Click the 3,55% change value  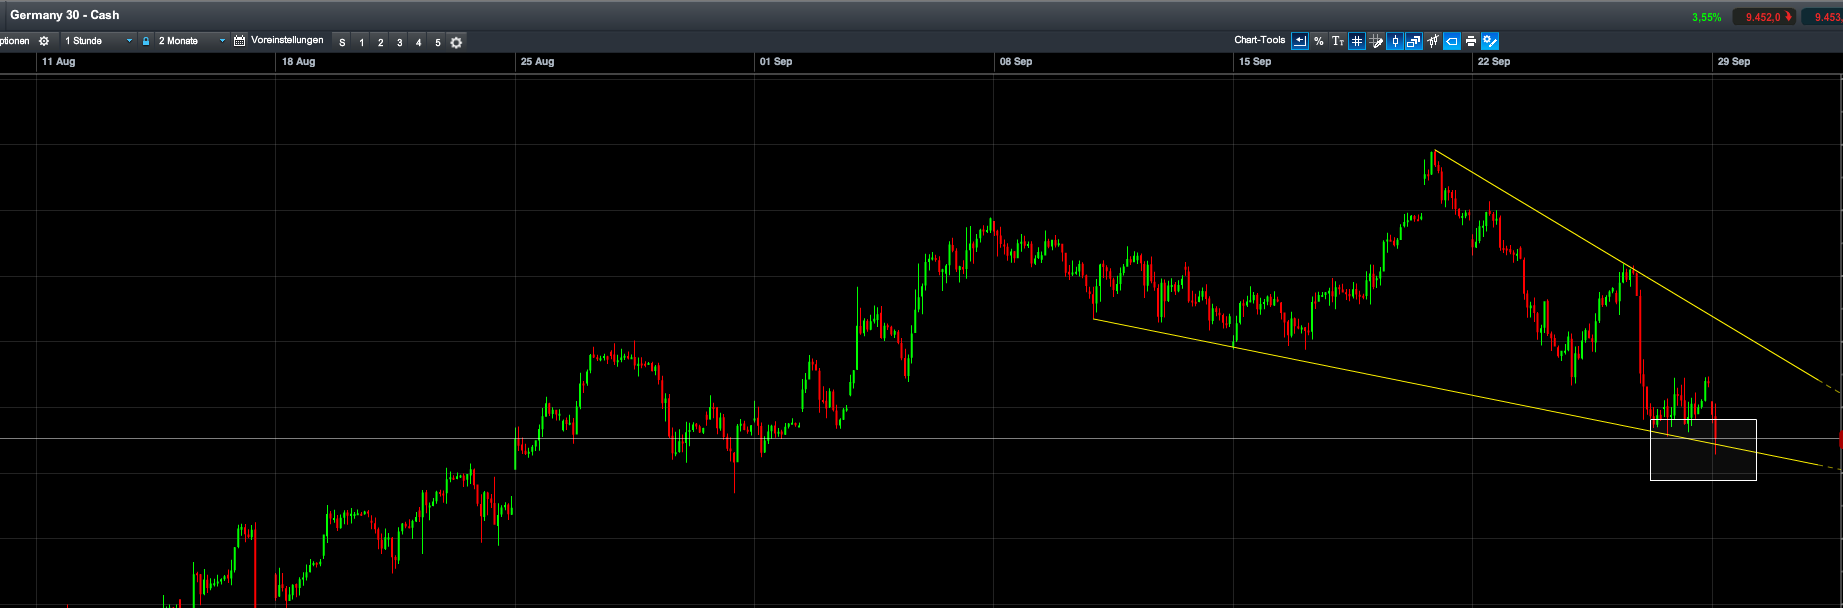point(1707,17)
